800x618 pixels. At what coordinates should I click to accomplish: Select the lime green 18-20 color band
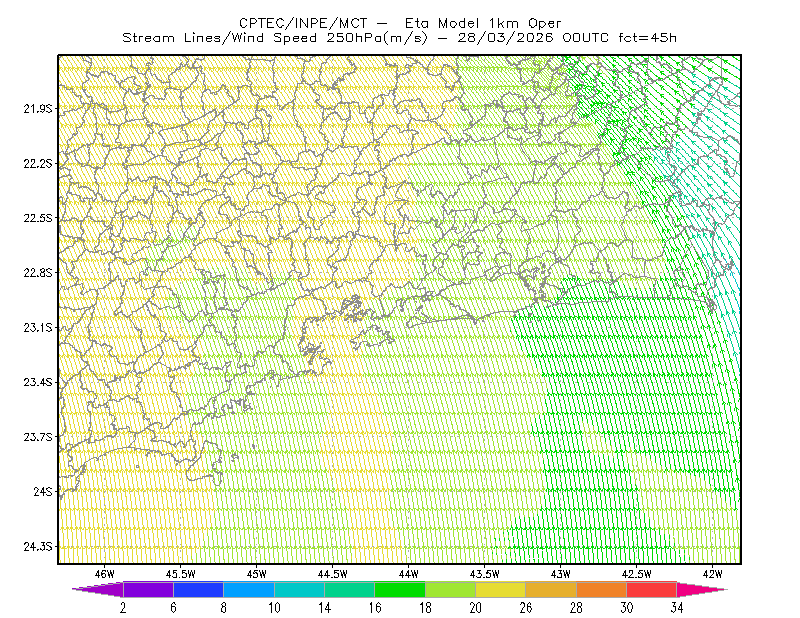click(450, 589)
